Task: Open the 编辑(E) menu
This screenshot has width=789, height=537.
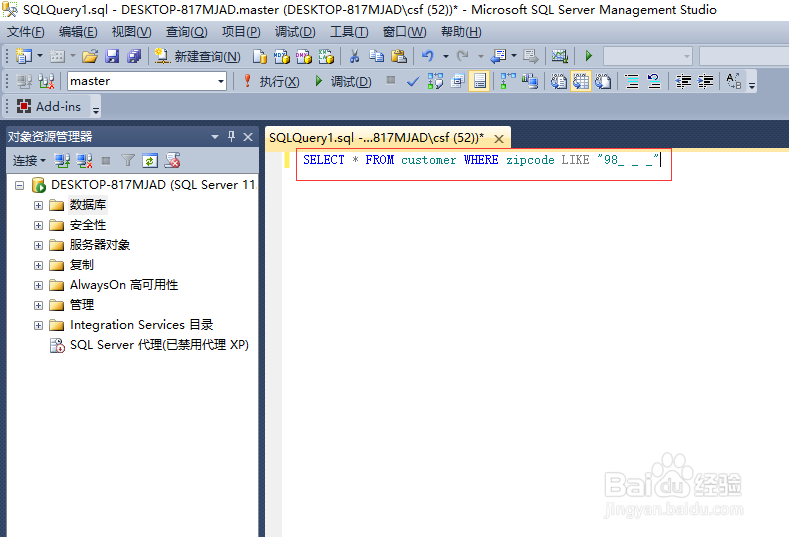Action: [78, 32]
